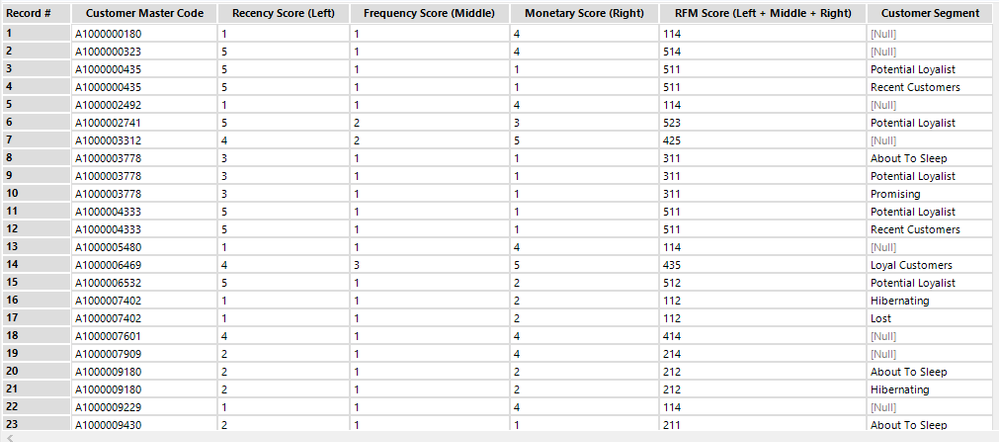Select the RFM Score column header
Viewport: 999px width, 442px height.
click(761, 13)
